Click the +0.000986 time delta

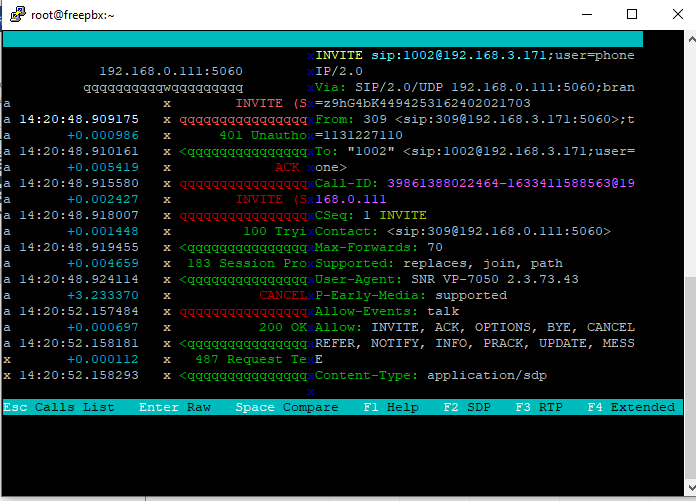(103, 135)
